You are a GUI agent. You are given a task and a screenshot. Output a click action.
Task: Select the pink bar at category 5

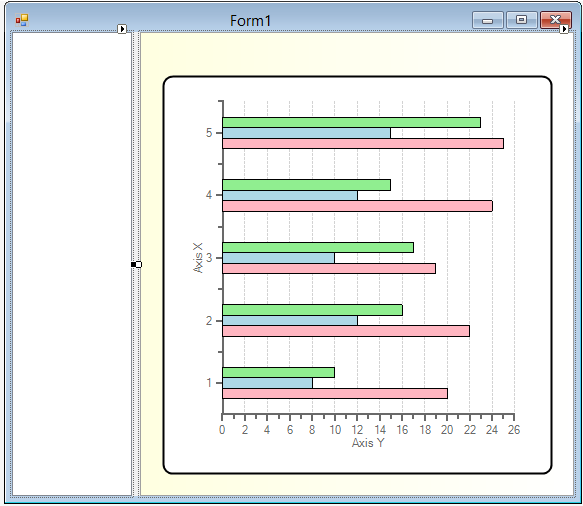363,144
